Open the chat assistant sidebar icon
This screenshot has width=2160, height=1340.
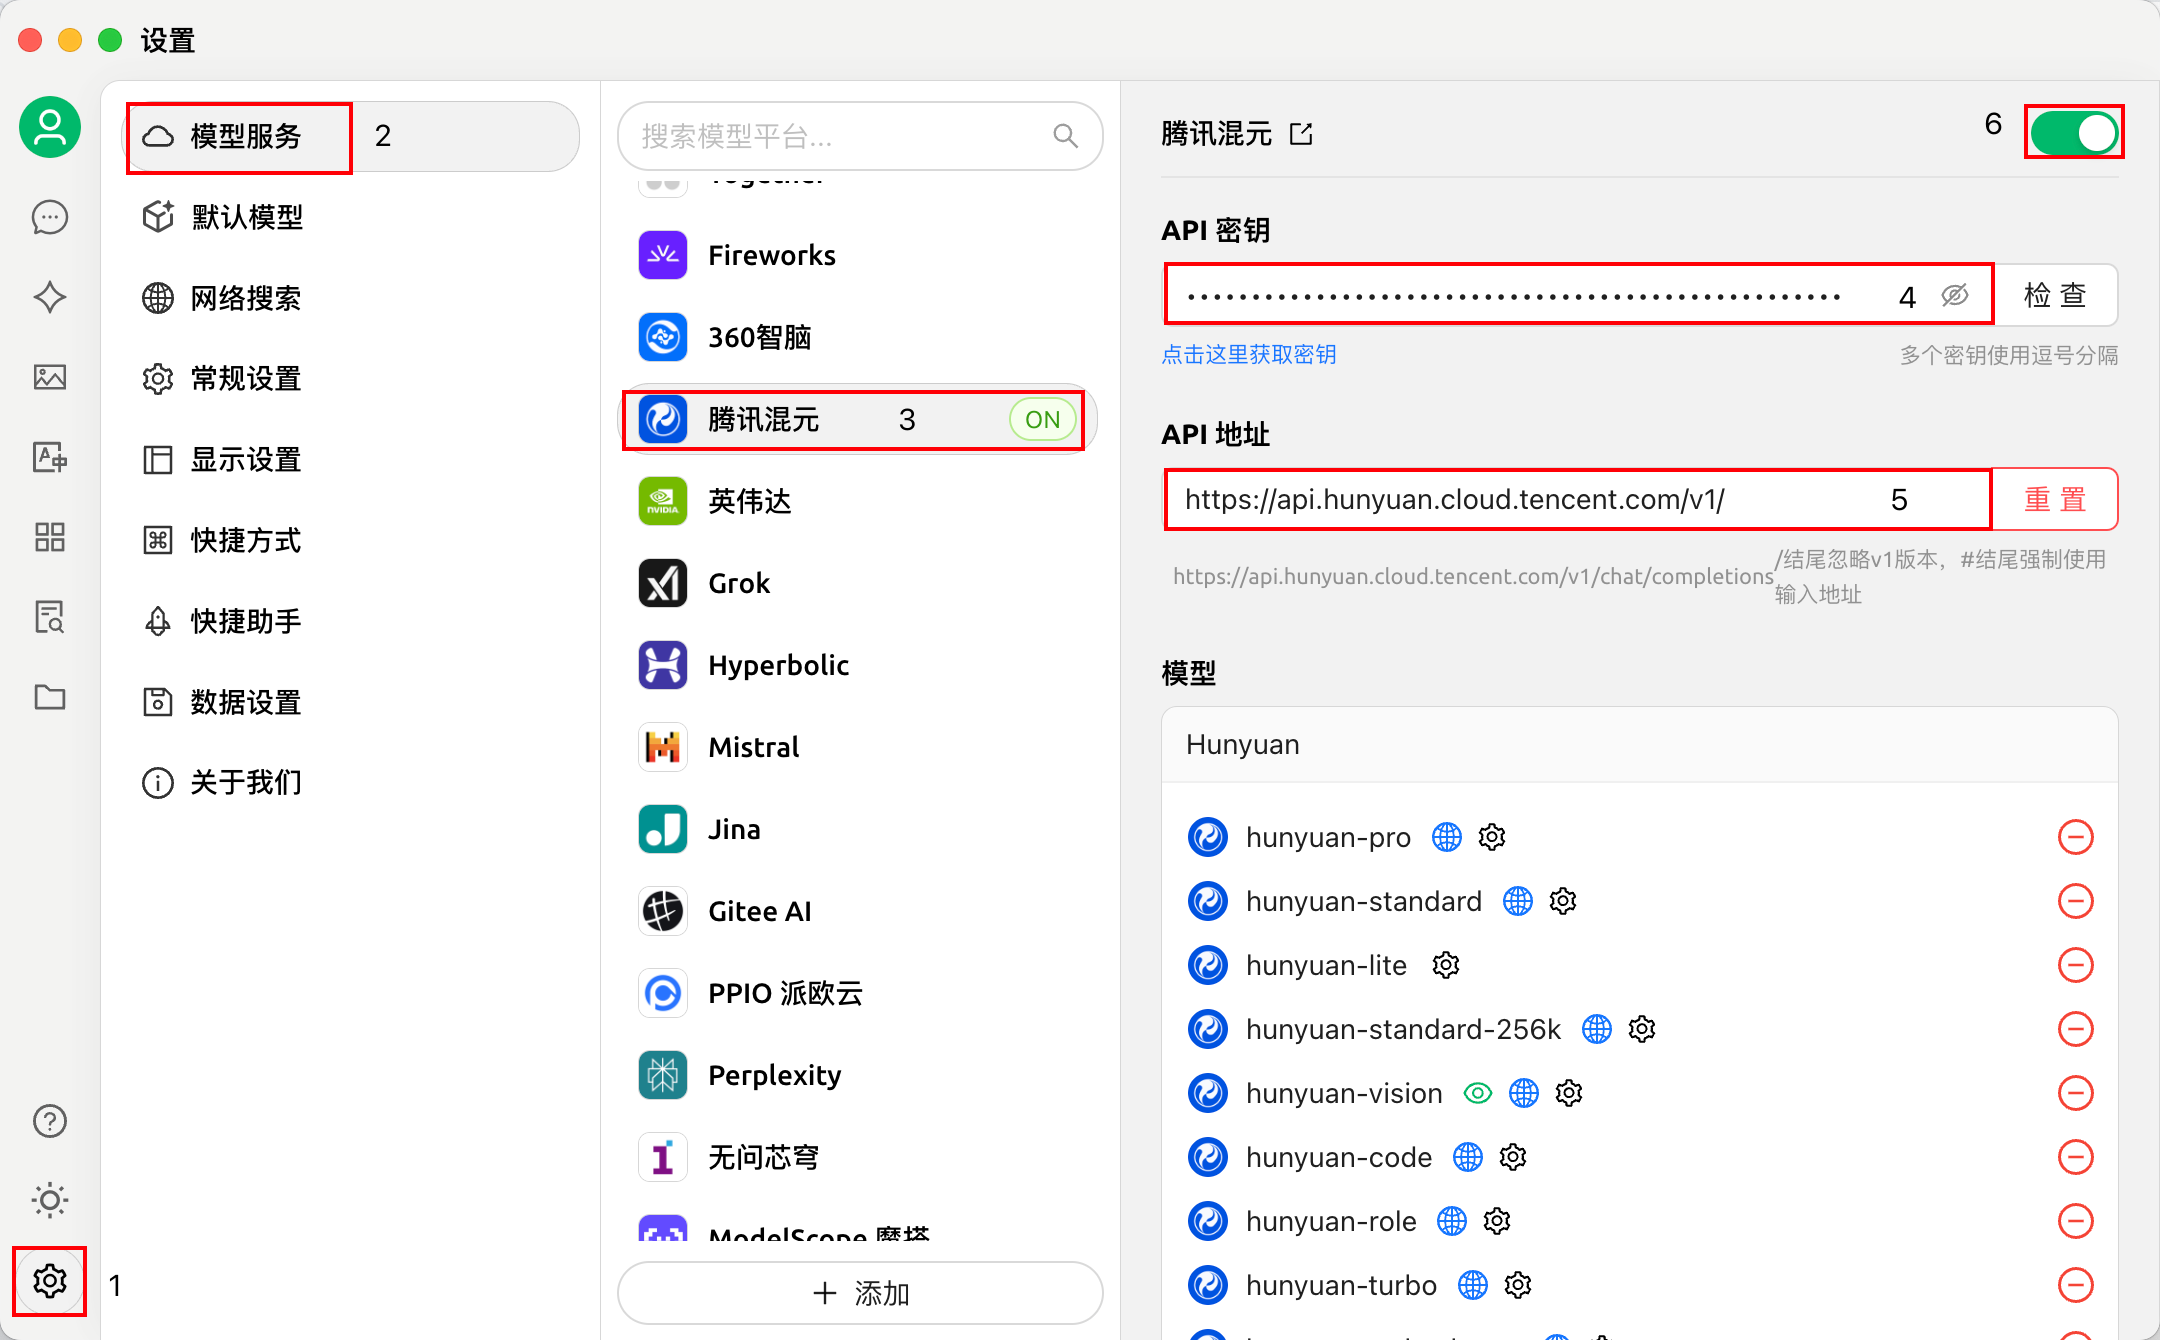coord(50,217)
